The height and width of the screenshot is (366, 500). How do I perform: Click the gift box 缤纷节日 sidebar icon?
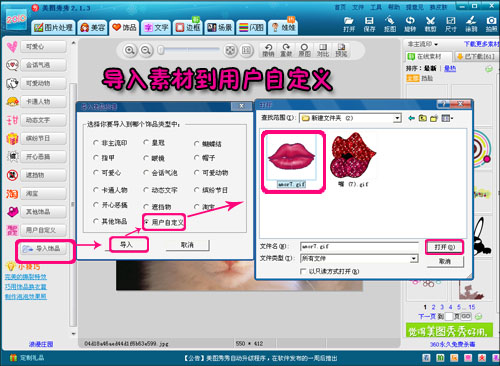(x=12, y=139)
